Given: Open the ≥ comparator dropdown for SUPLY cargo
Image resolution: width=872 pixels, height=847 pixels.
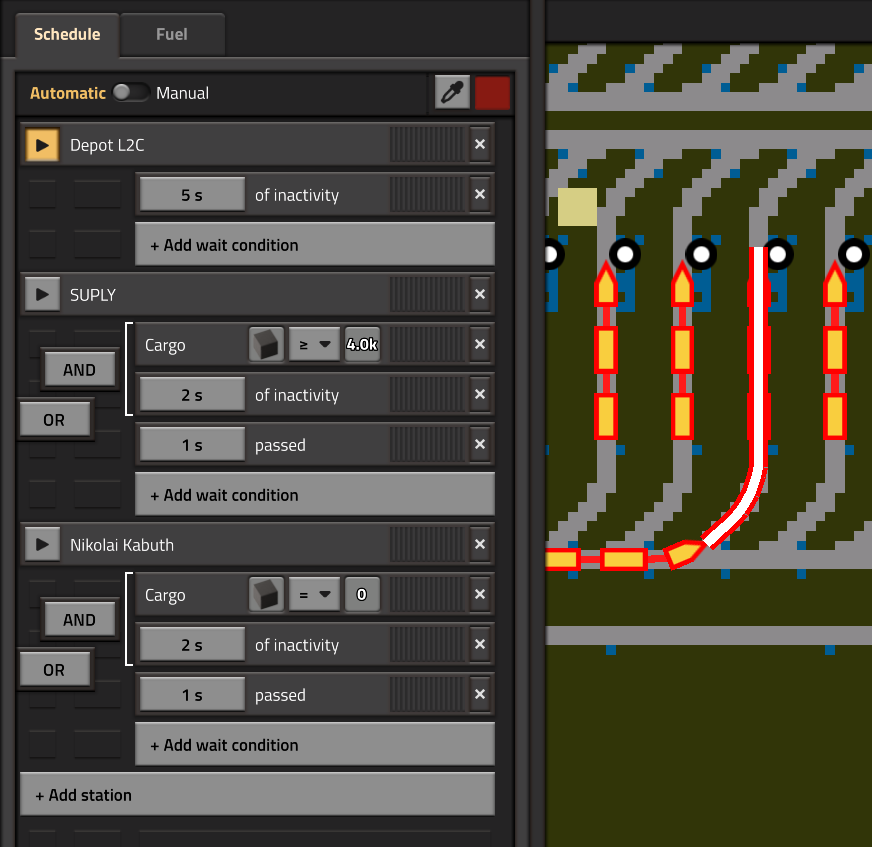Looking at the screenshot, I should tap(314, 345).
